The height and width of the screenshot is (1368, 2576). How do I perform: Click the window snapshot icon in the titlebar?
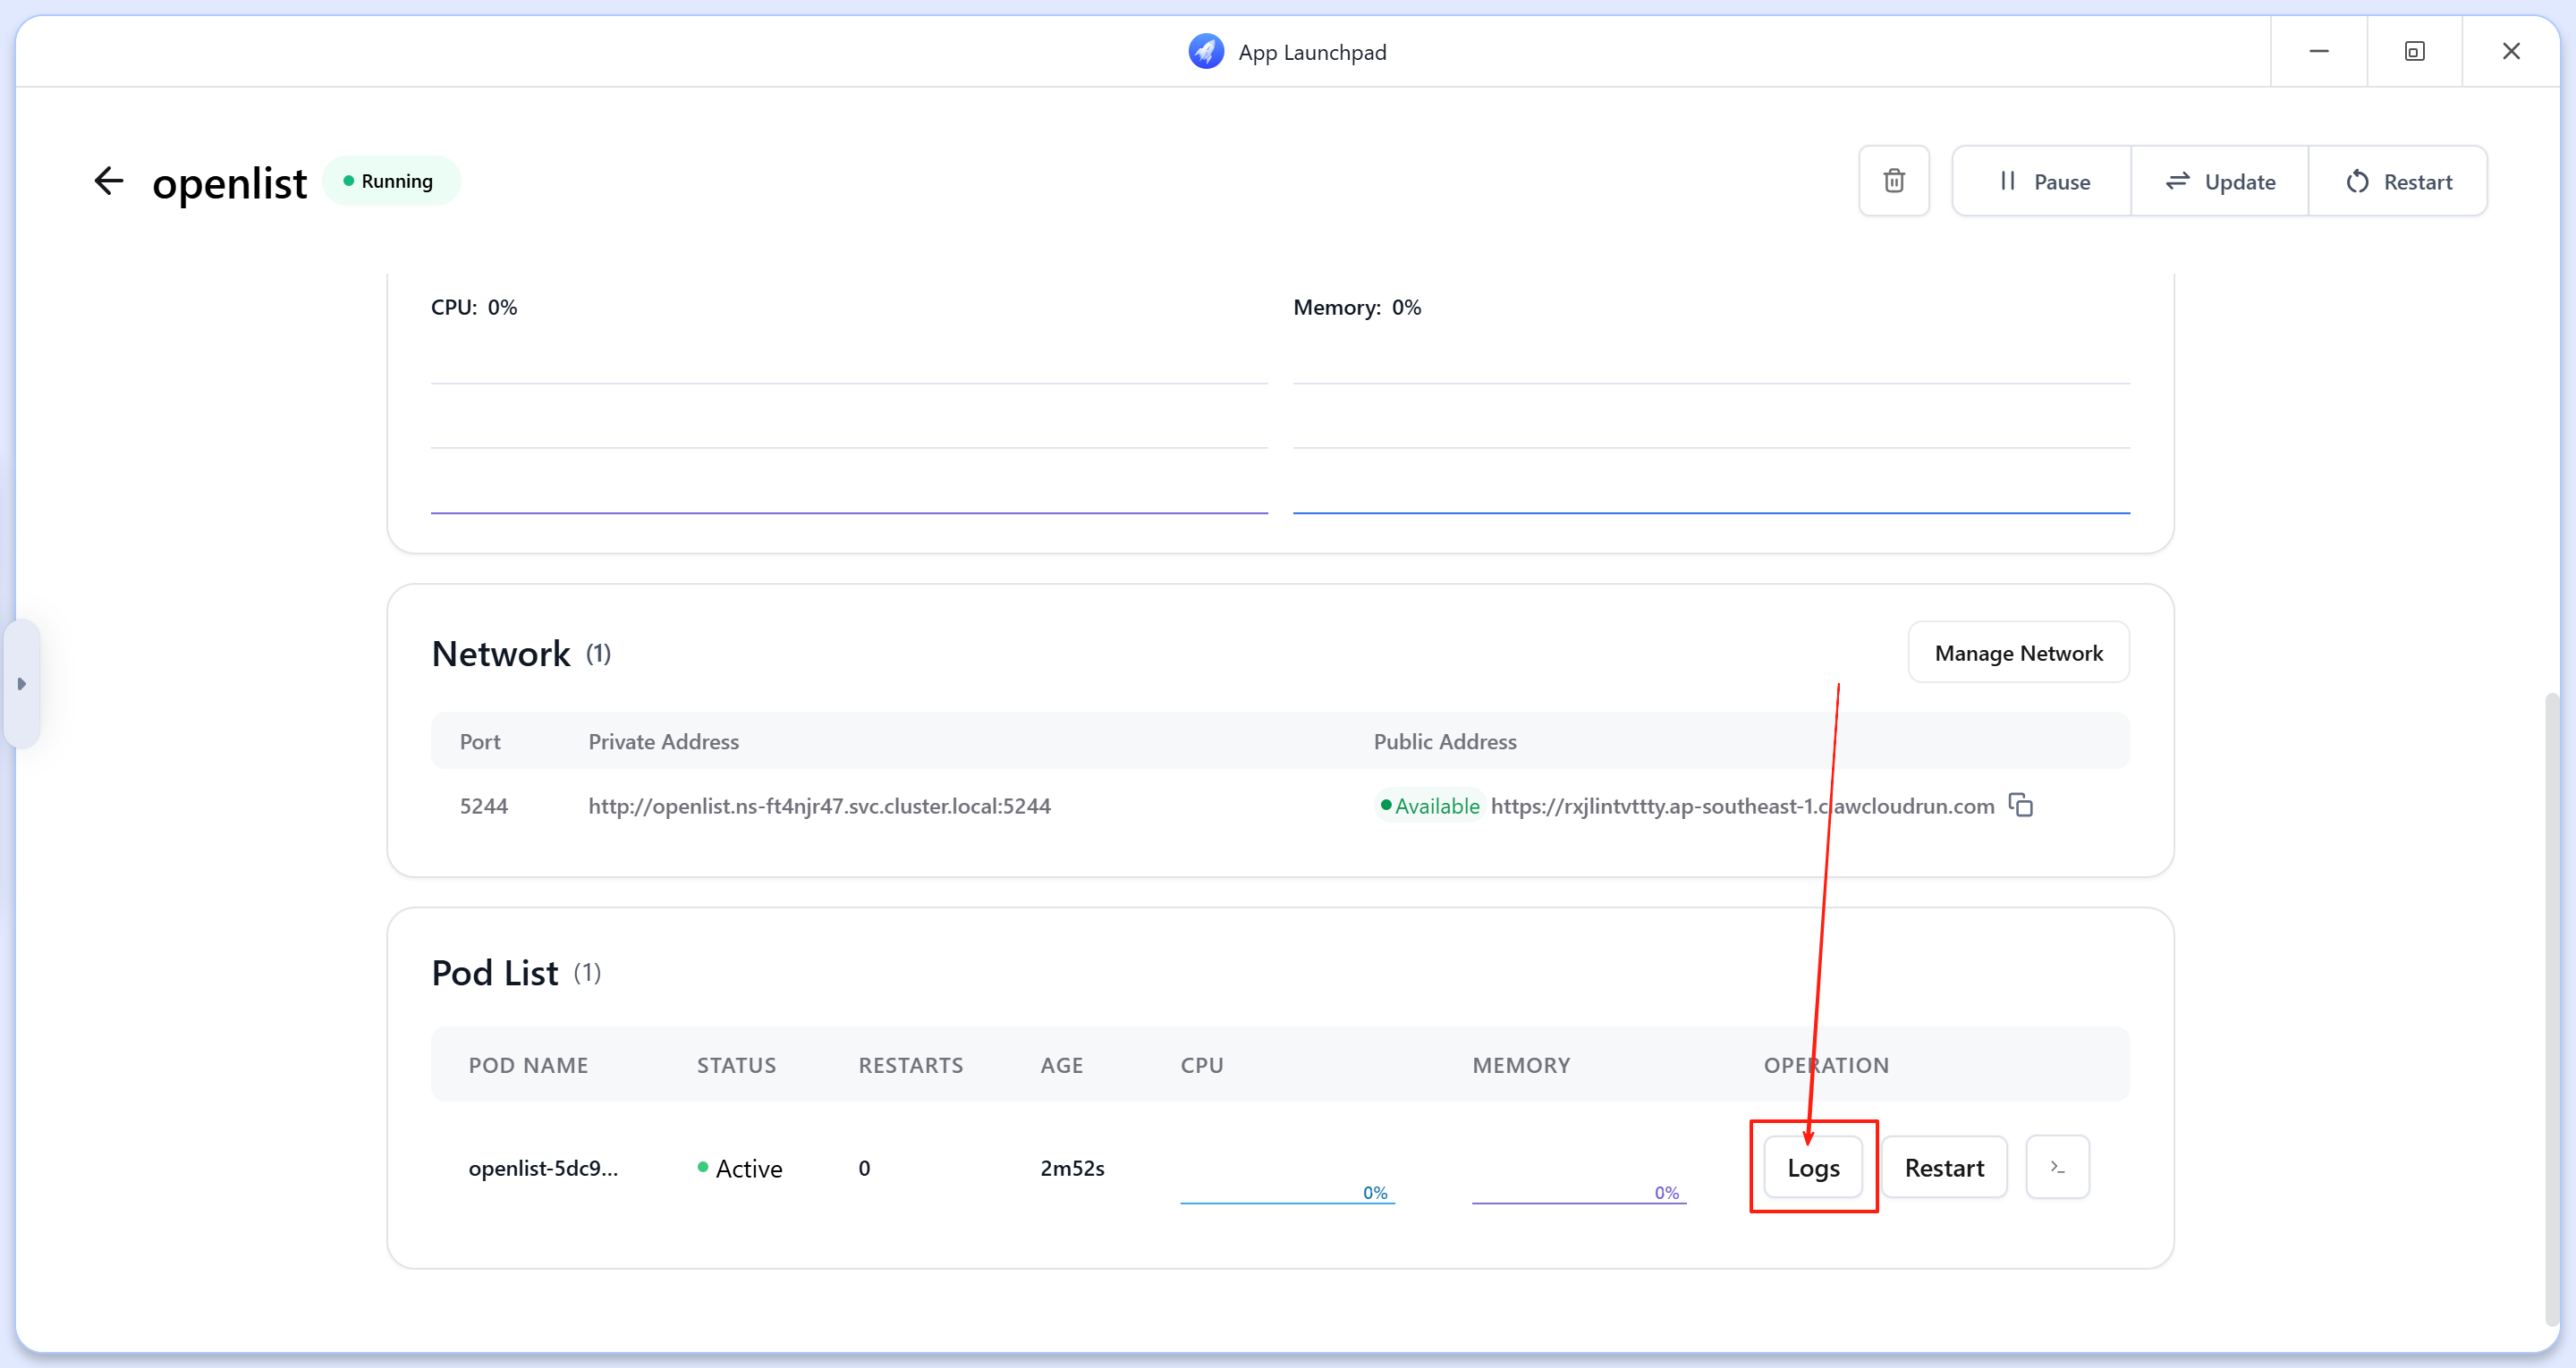2415,51
